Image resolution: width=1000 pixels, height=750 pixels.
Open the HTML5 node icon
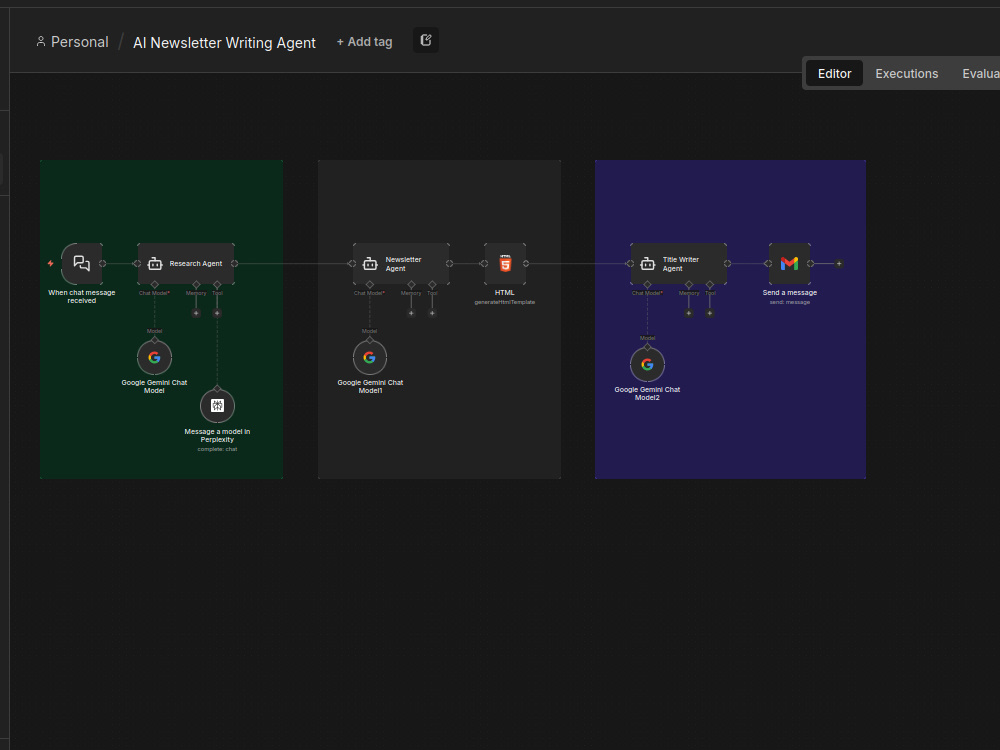(505, 263)
